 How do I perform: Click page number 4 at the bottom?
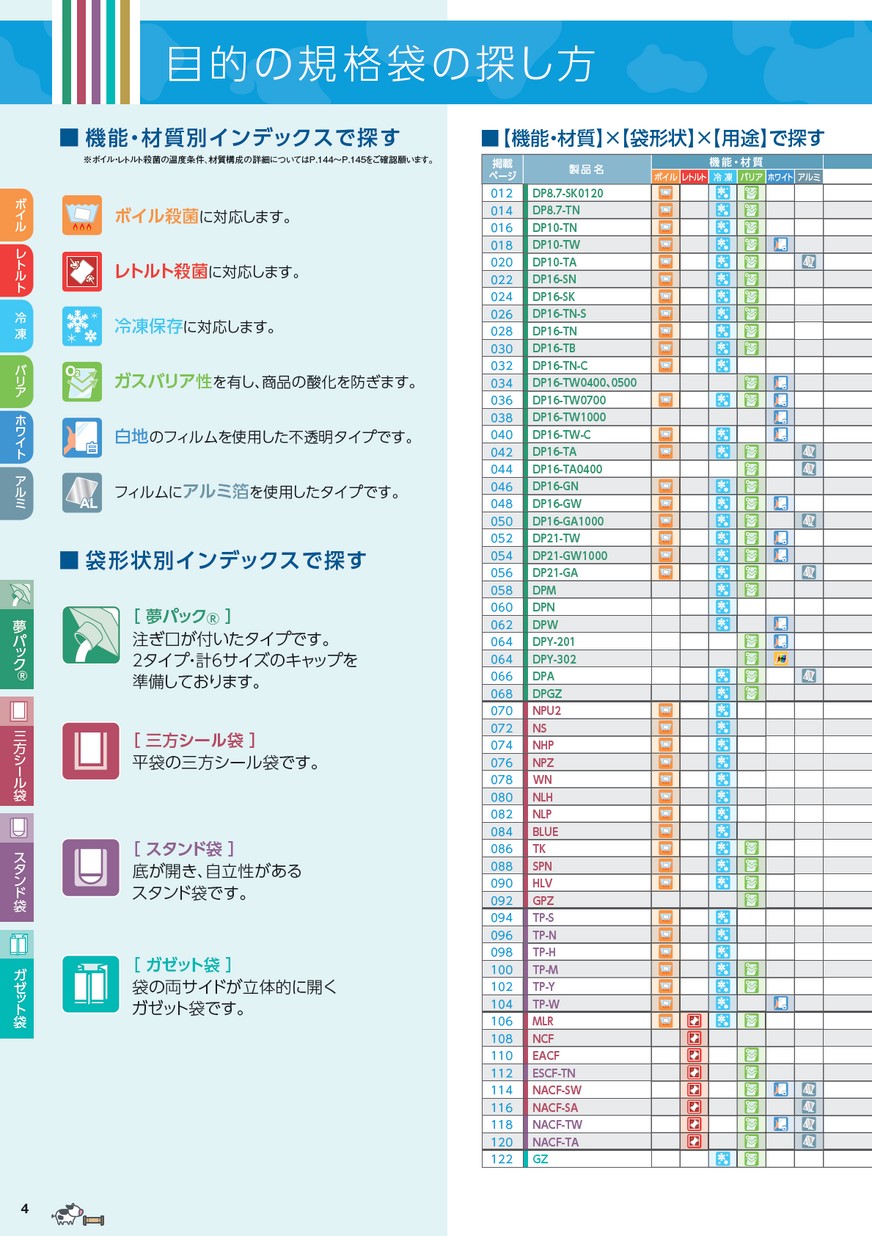[x=24, y=1210]
